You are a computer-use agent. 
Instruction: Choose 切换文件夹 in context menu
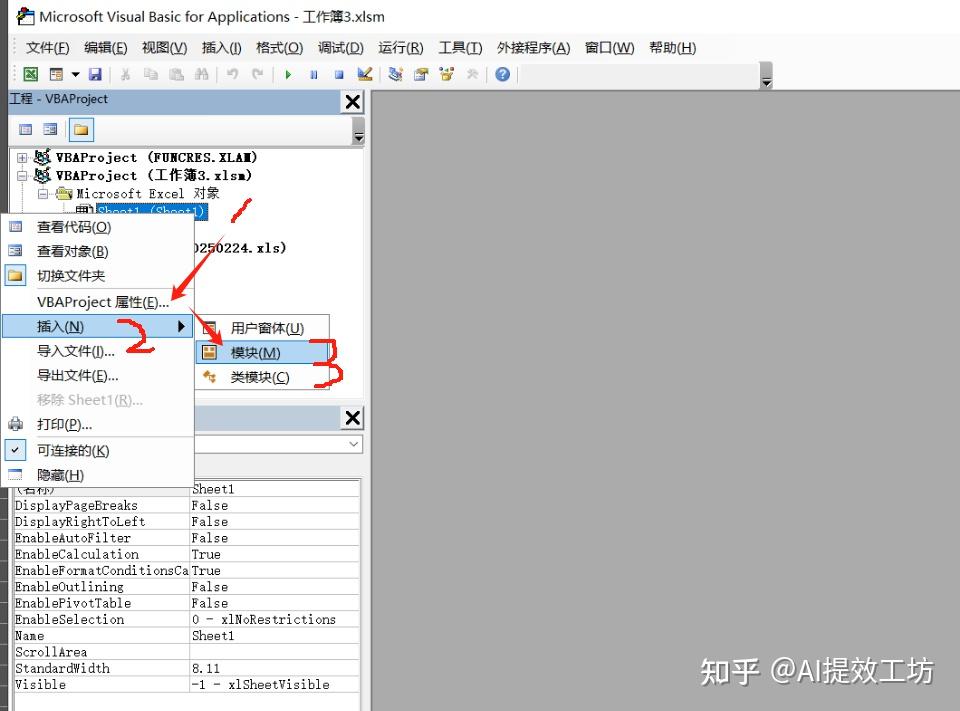pos(98,276)
